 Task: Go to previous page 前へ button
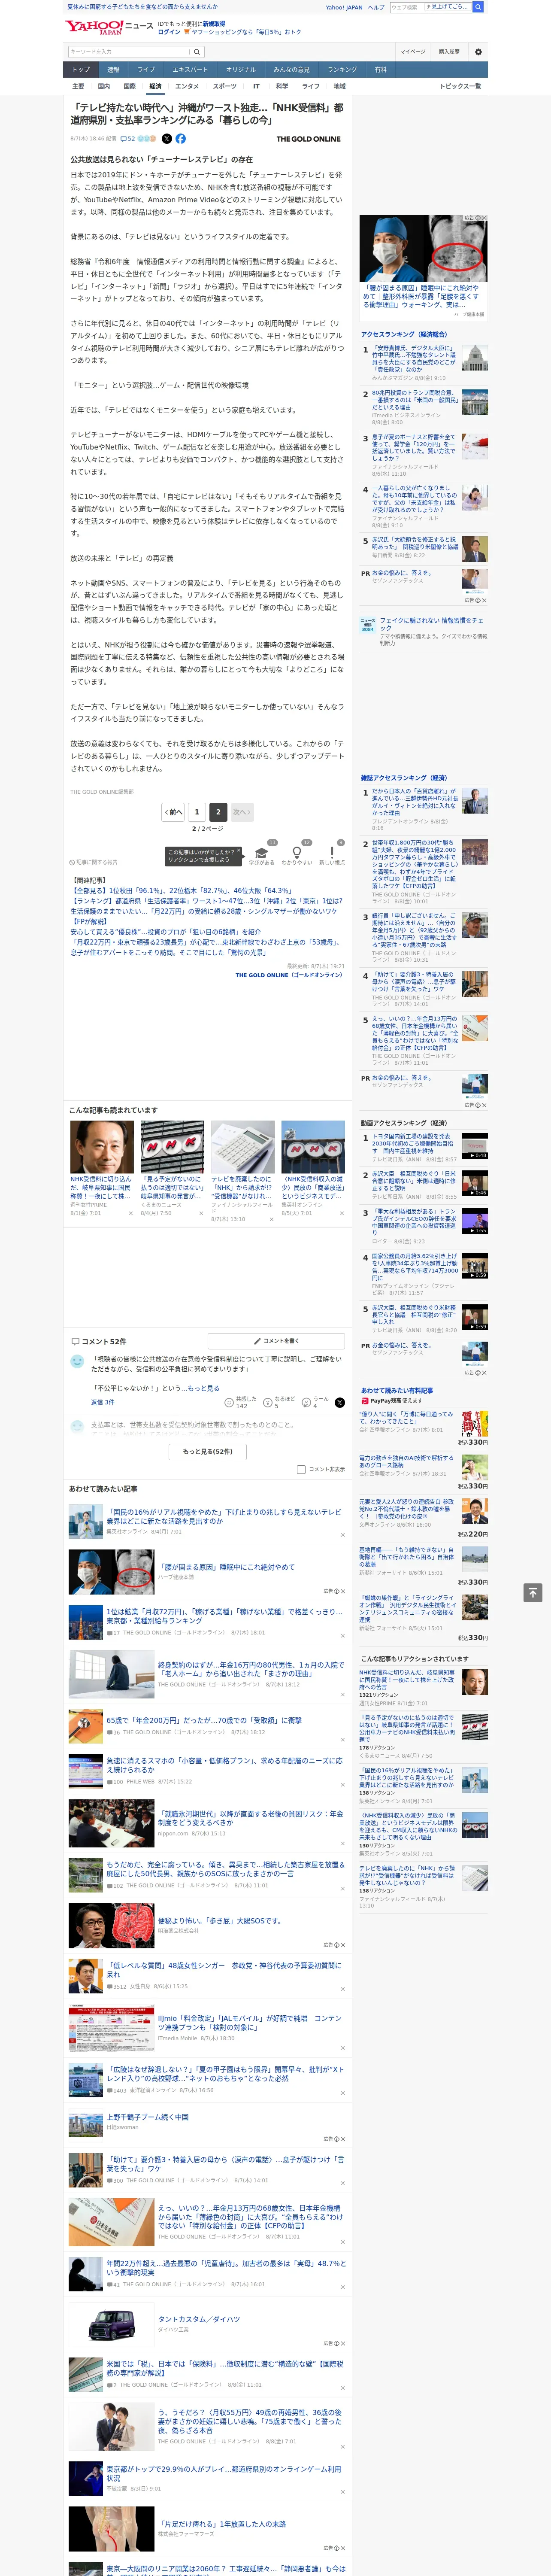pos(173,812)
